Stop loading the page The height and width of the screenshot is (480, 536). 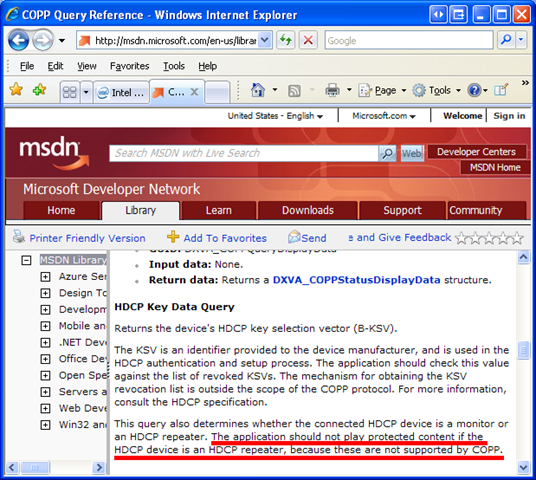[308, 40]
